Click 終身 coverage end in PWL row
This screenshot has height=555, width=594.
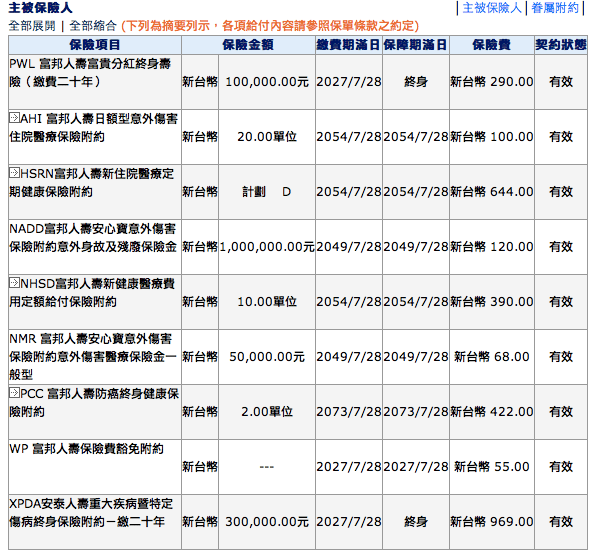pyautogui.click(x=416, y=82)
